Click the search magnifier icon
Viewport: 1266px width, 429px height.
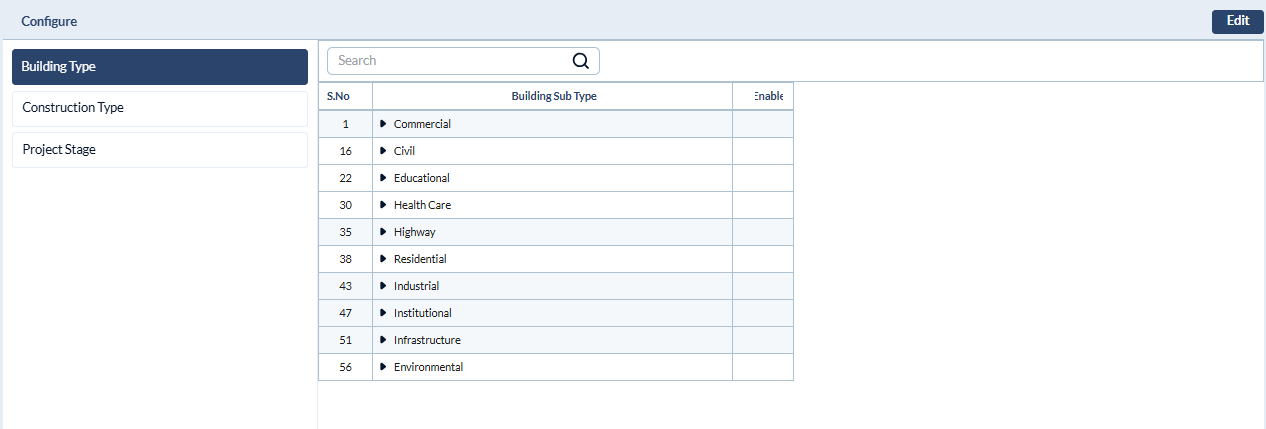[581, 60]
